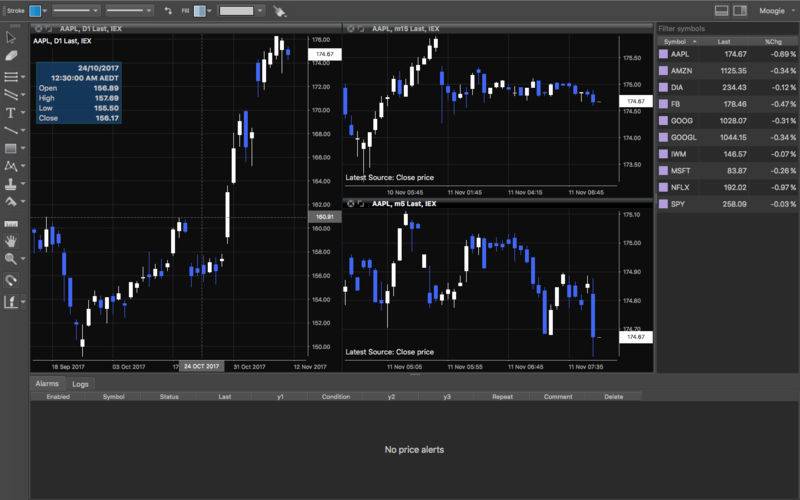Switch to the Alarms tab

click(x=47, y=384)
